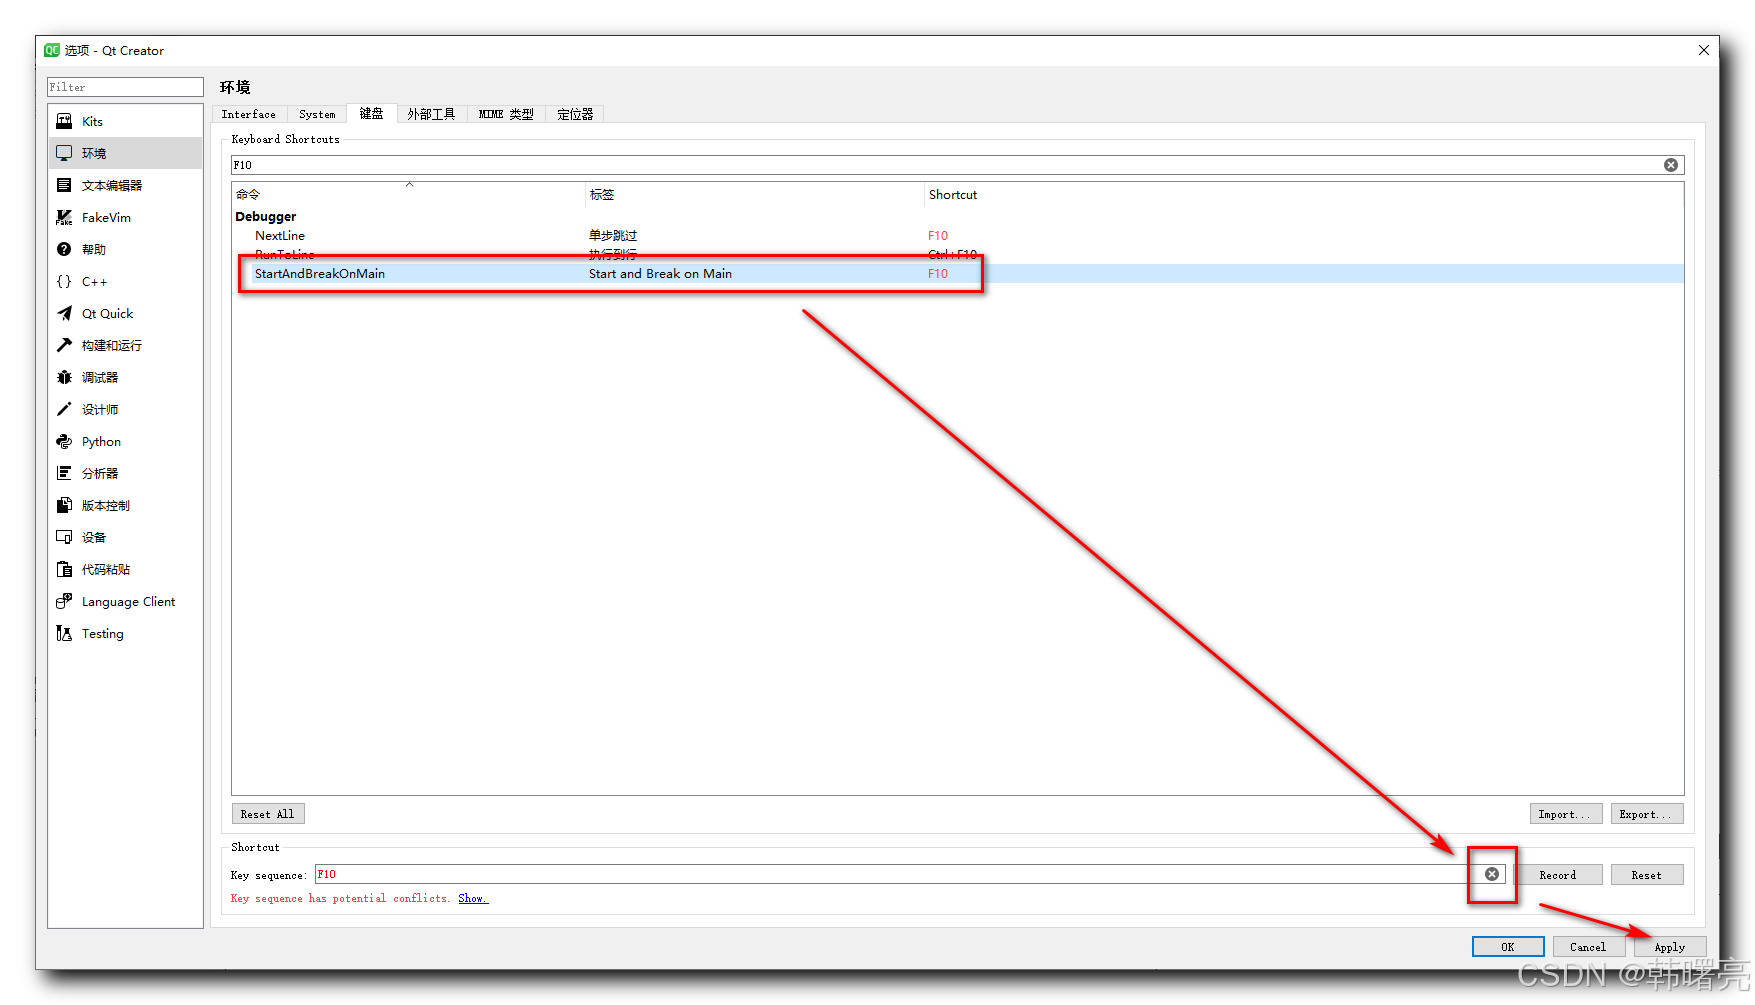Click the Apply button
The image size is (1755, 1005).
coord(1669,947)
